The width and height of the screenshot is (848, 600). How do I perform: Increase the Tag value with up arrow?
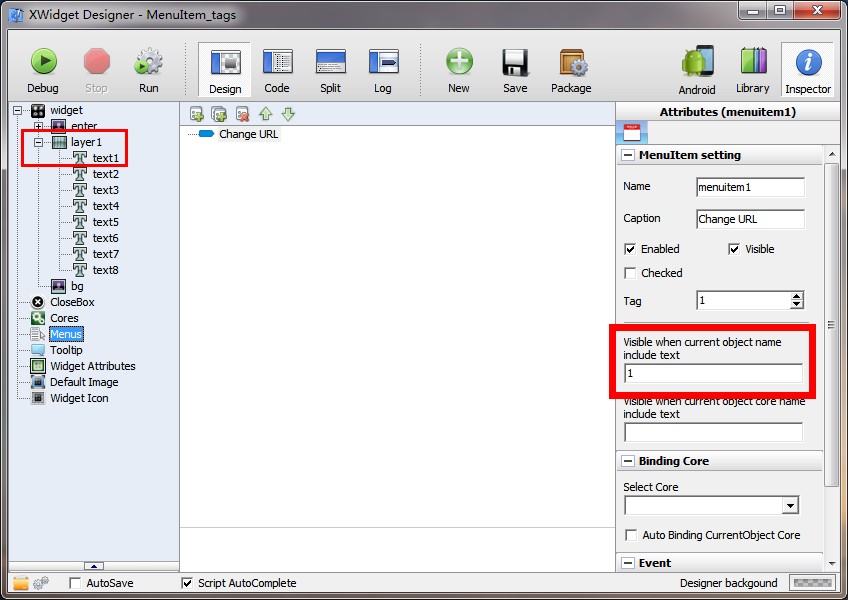797,296
